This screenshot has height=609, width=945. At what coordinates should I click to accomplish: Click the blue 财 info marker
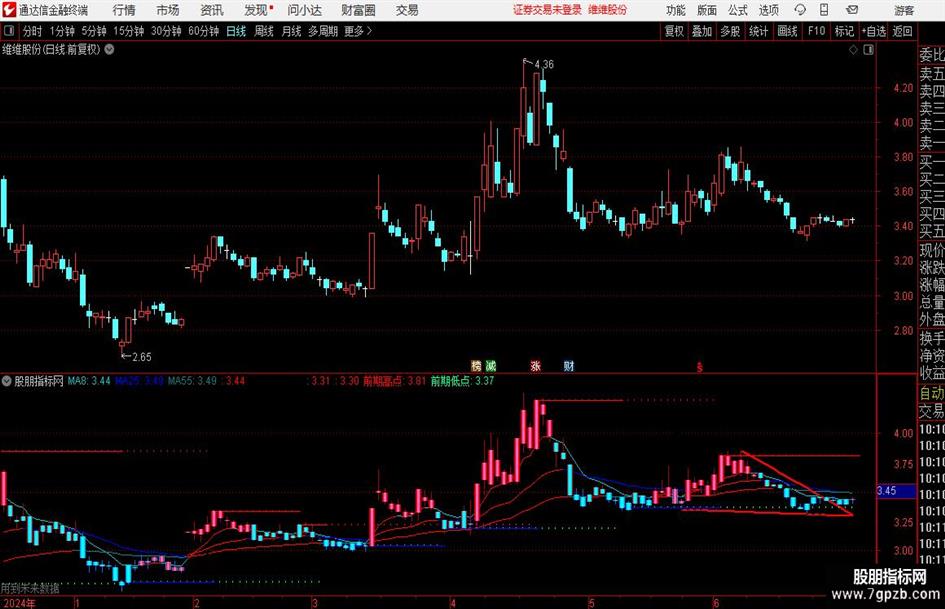(569, 366)
